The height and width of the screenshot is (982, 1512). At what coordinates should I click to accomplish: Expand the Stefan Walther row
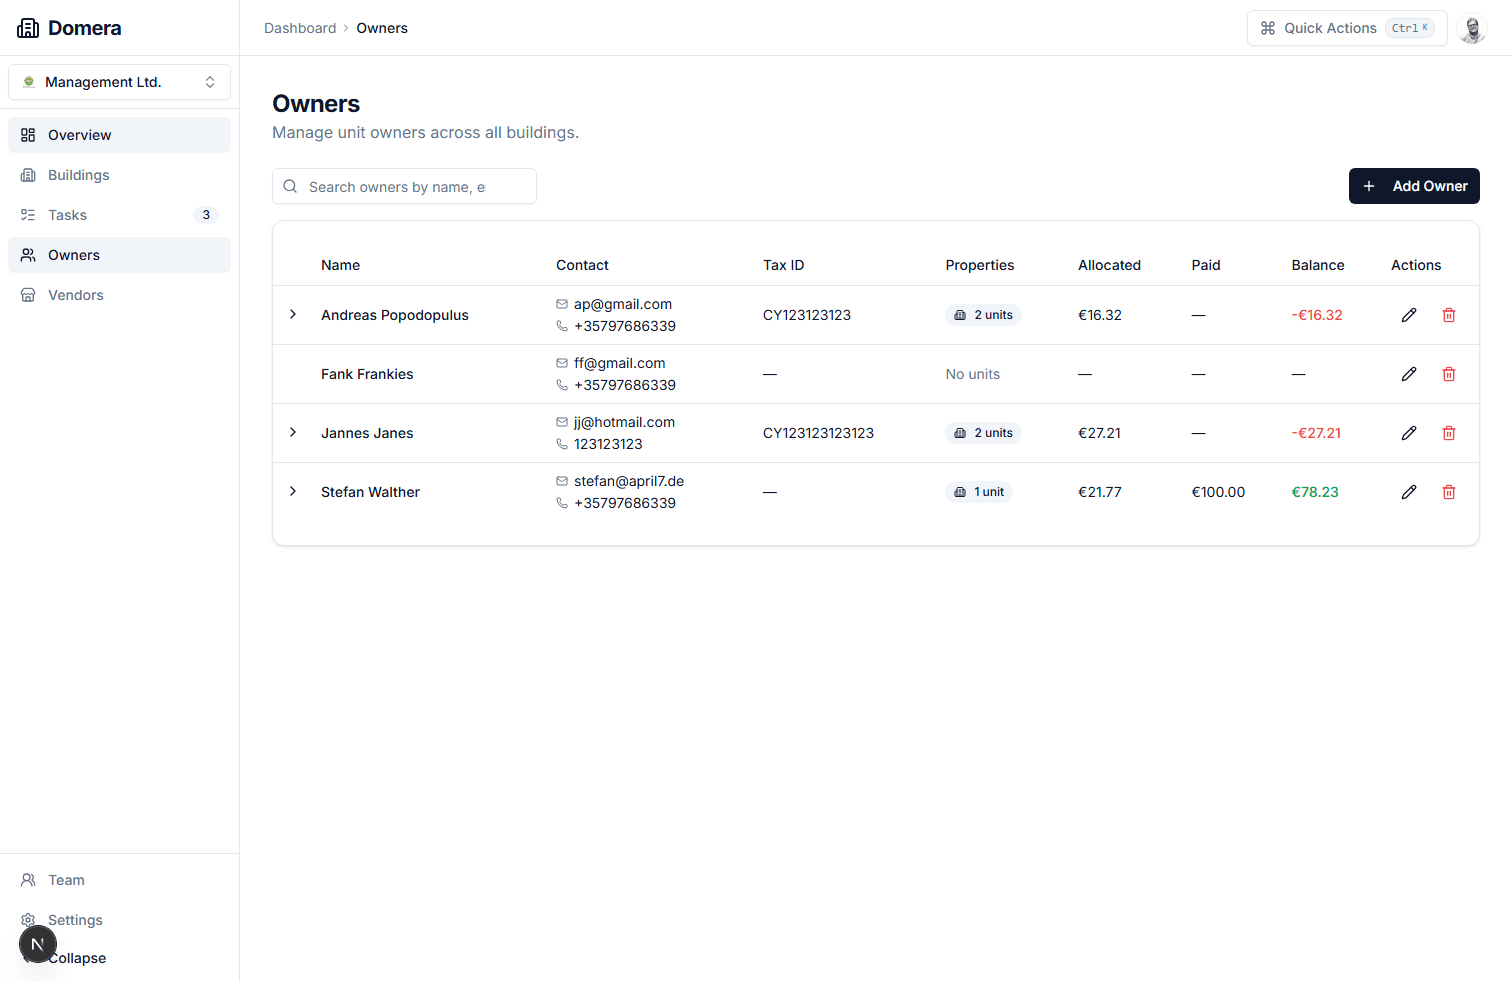coord(293,491)
